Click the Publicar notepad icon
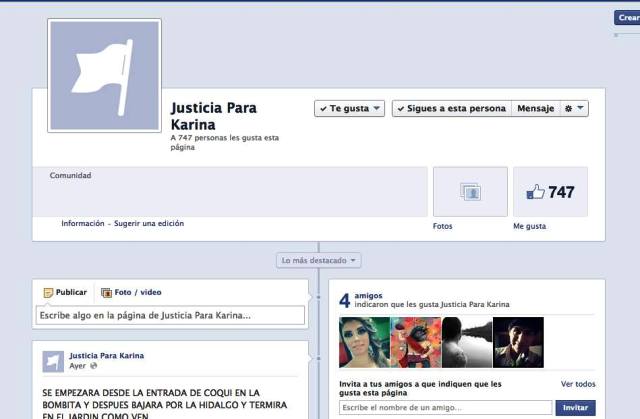This screenshot has width=640, height=419. (48, 293)
